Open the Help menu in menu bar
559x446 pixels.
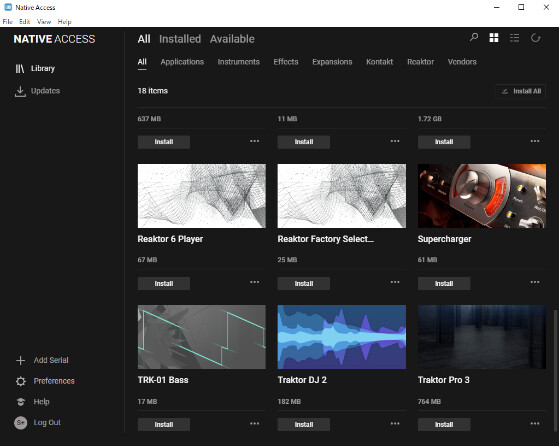pos(65,22)
